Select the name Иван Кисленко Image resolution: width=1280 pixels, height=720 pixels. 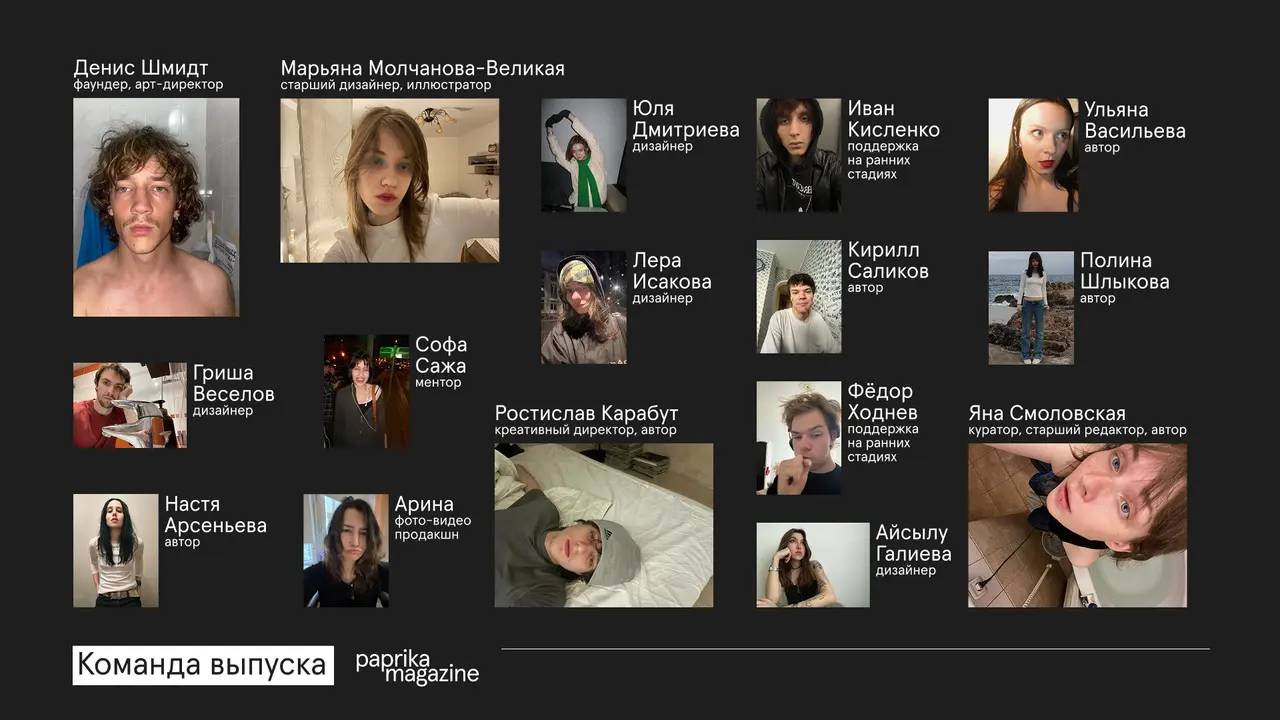tap(894, 119)
